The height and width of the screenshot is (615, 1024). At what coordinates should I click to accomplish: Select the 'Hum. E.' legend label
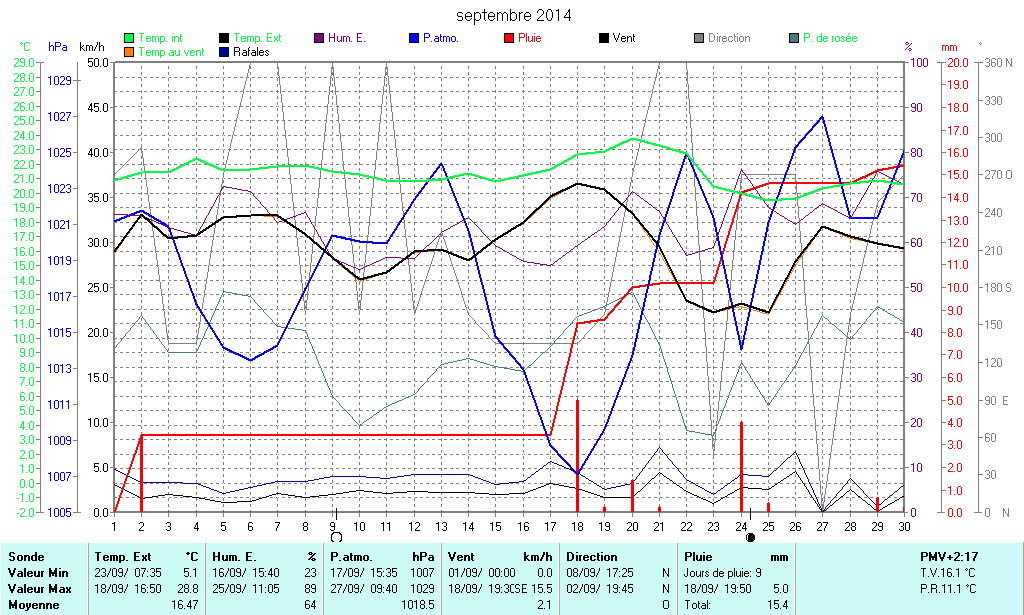(347, 39)
